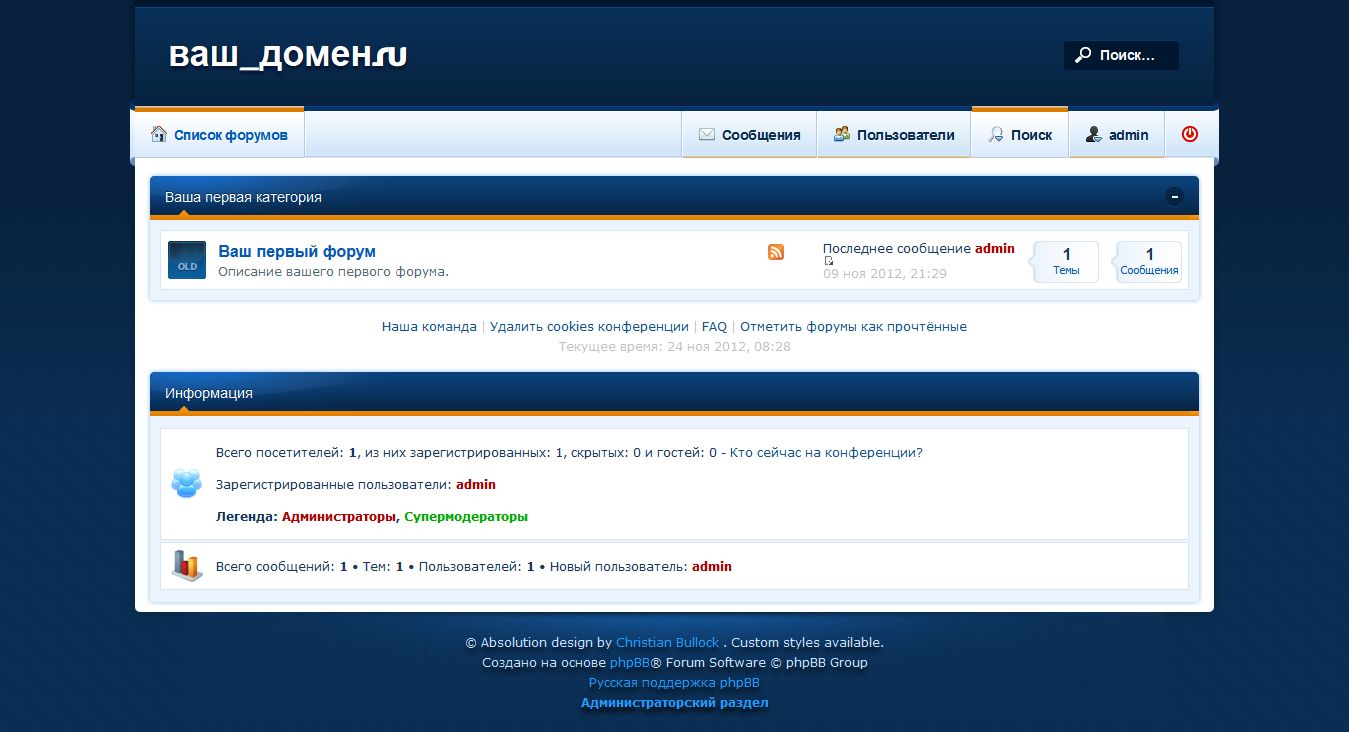Click the bar chart statistics icon
Image resolution: width=1349 pixels, height=732 pixels.
coord(186,566)
